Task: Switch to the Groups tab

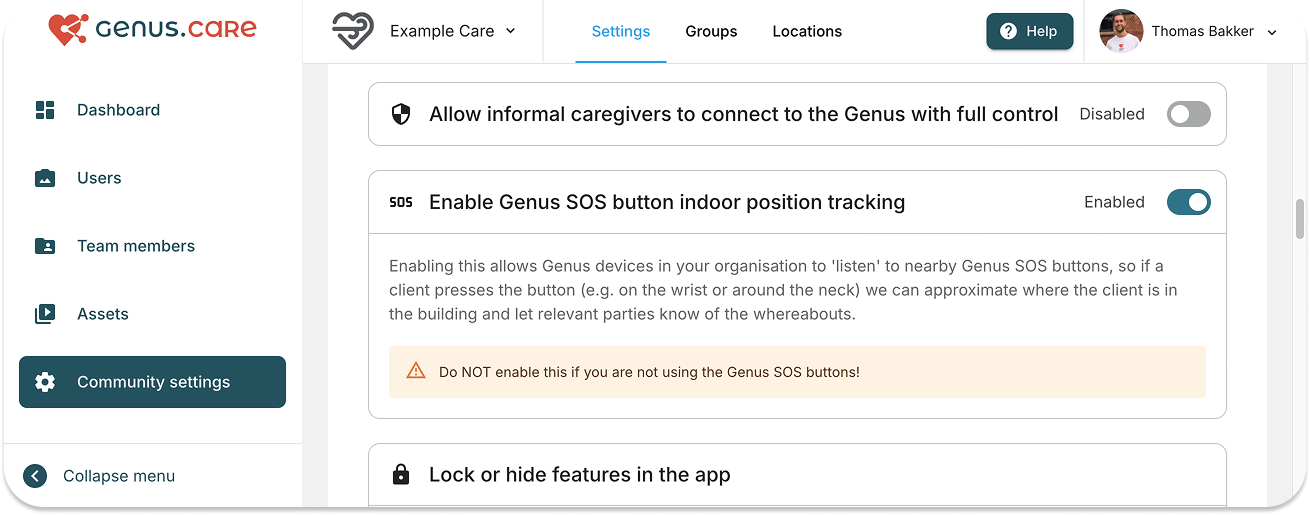Action: [x=711, y=31]
